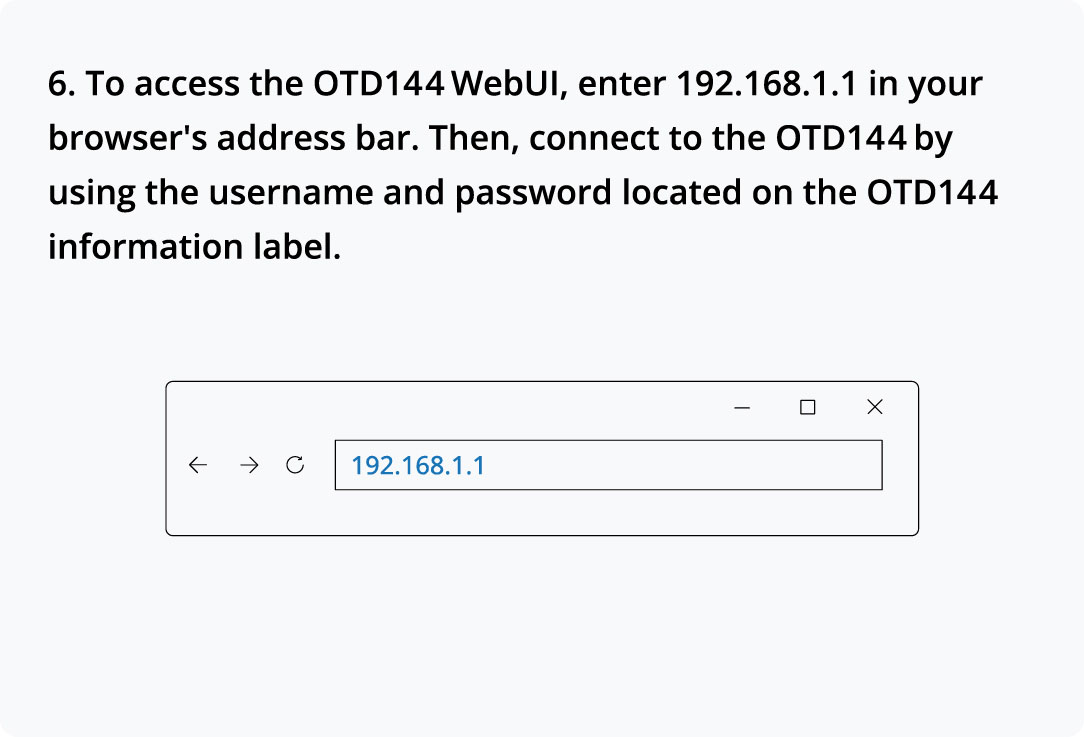Maximize the illustrated browser window

point(808,407)
